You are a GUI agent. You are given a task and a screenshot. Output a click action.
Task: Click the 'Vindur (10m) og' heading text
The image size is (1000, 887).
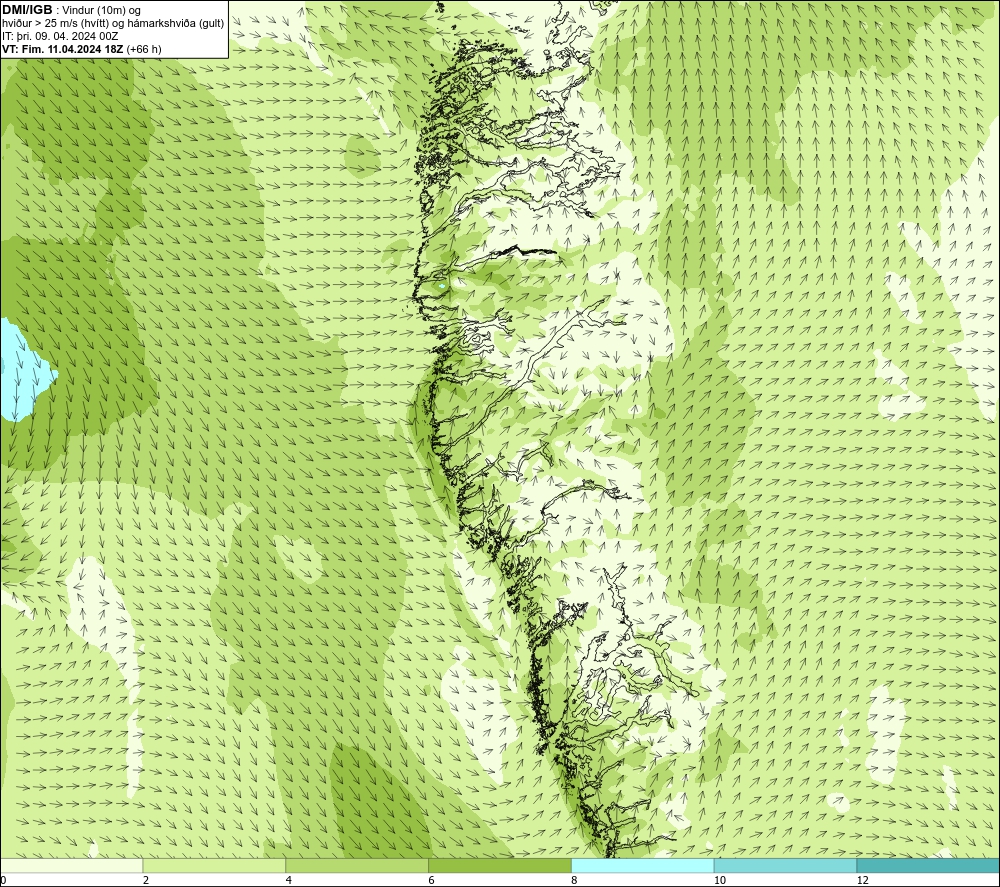click(x=101, y=11)
